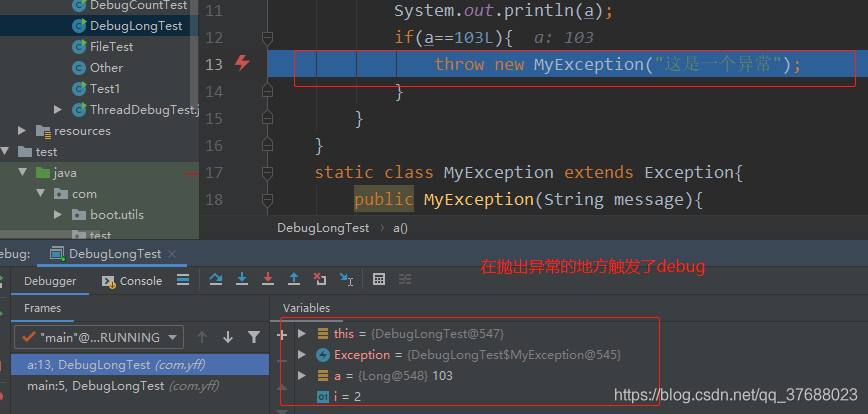This screenshot has height=414, width=868.
Task: Click the Console tab terminal icon
Action: (108, 281)
